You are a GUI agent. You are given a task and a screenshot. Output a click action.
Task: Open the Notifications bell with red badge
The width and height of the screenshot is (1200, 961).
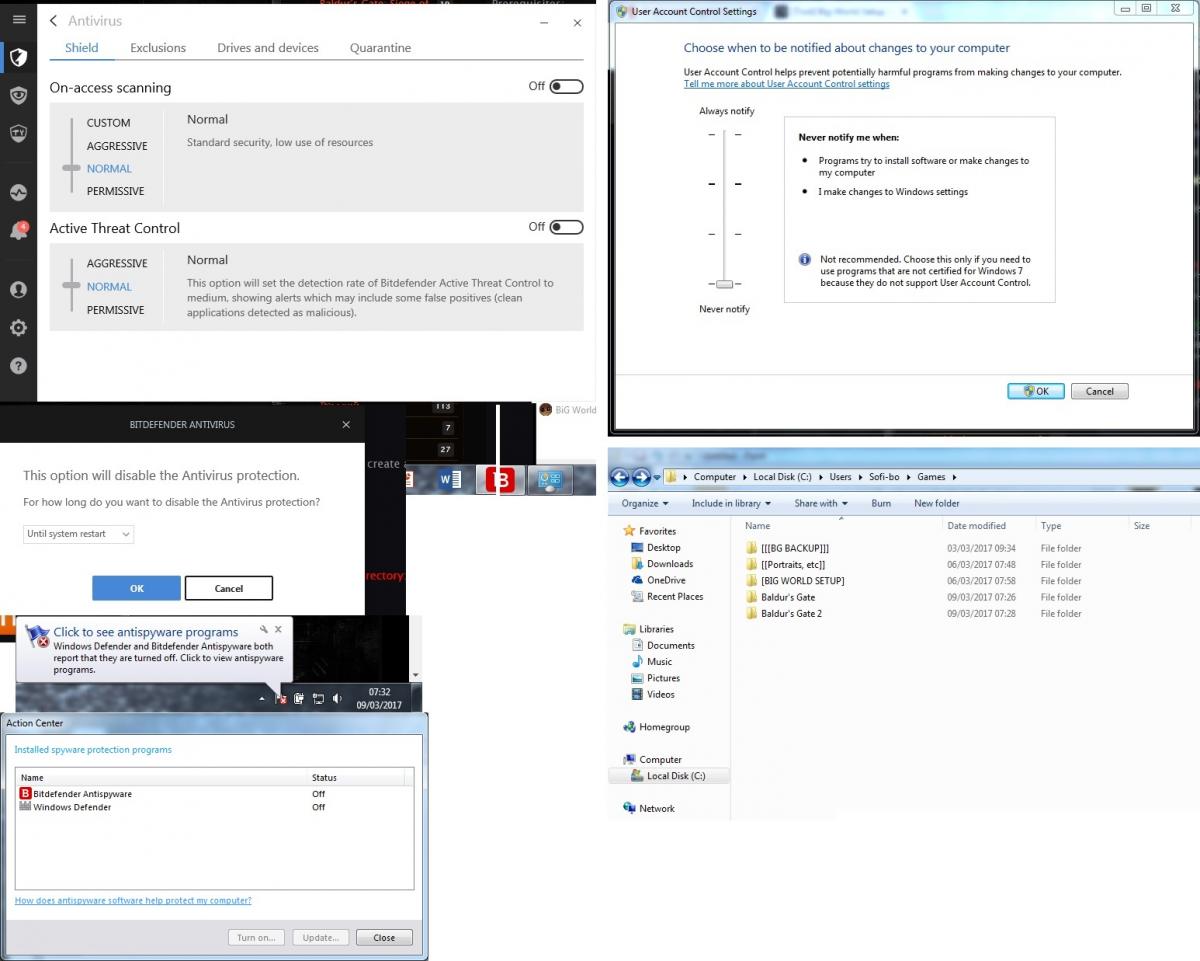pos(18,231)
